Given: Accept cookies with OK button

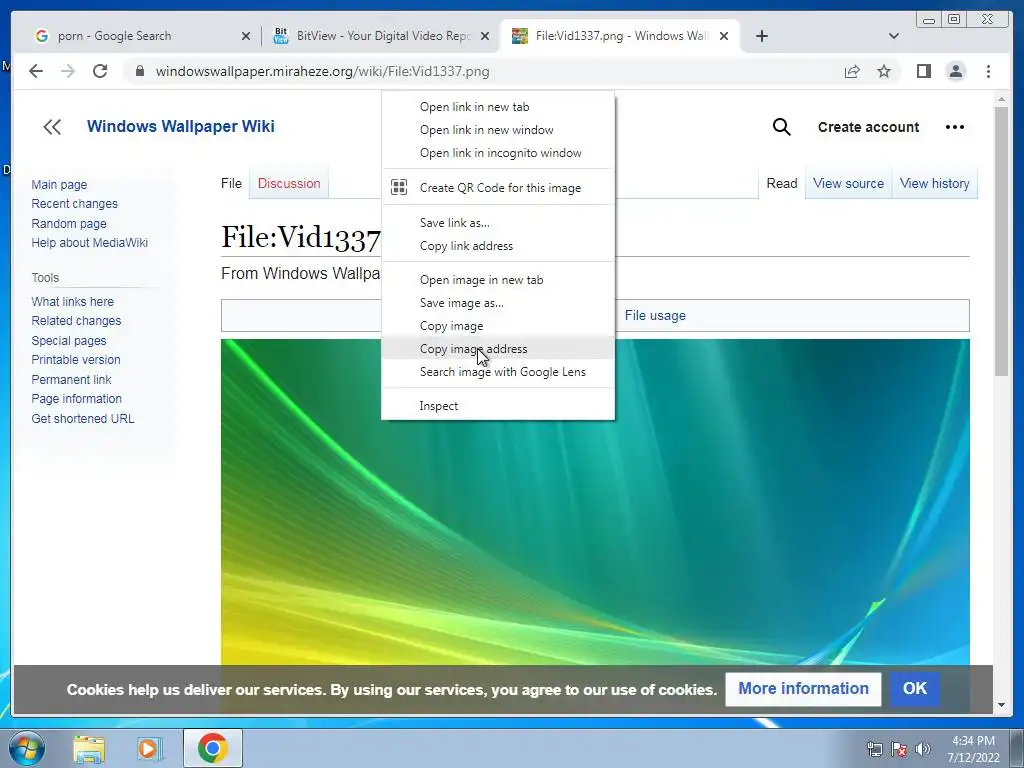Looking at the screenshot, I should point(914,689).
